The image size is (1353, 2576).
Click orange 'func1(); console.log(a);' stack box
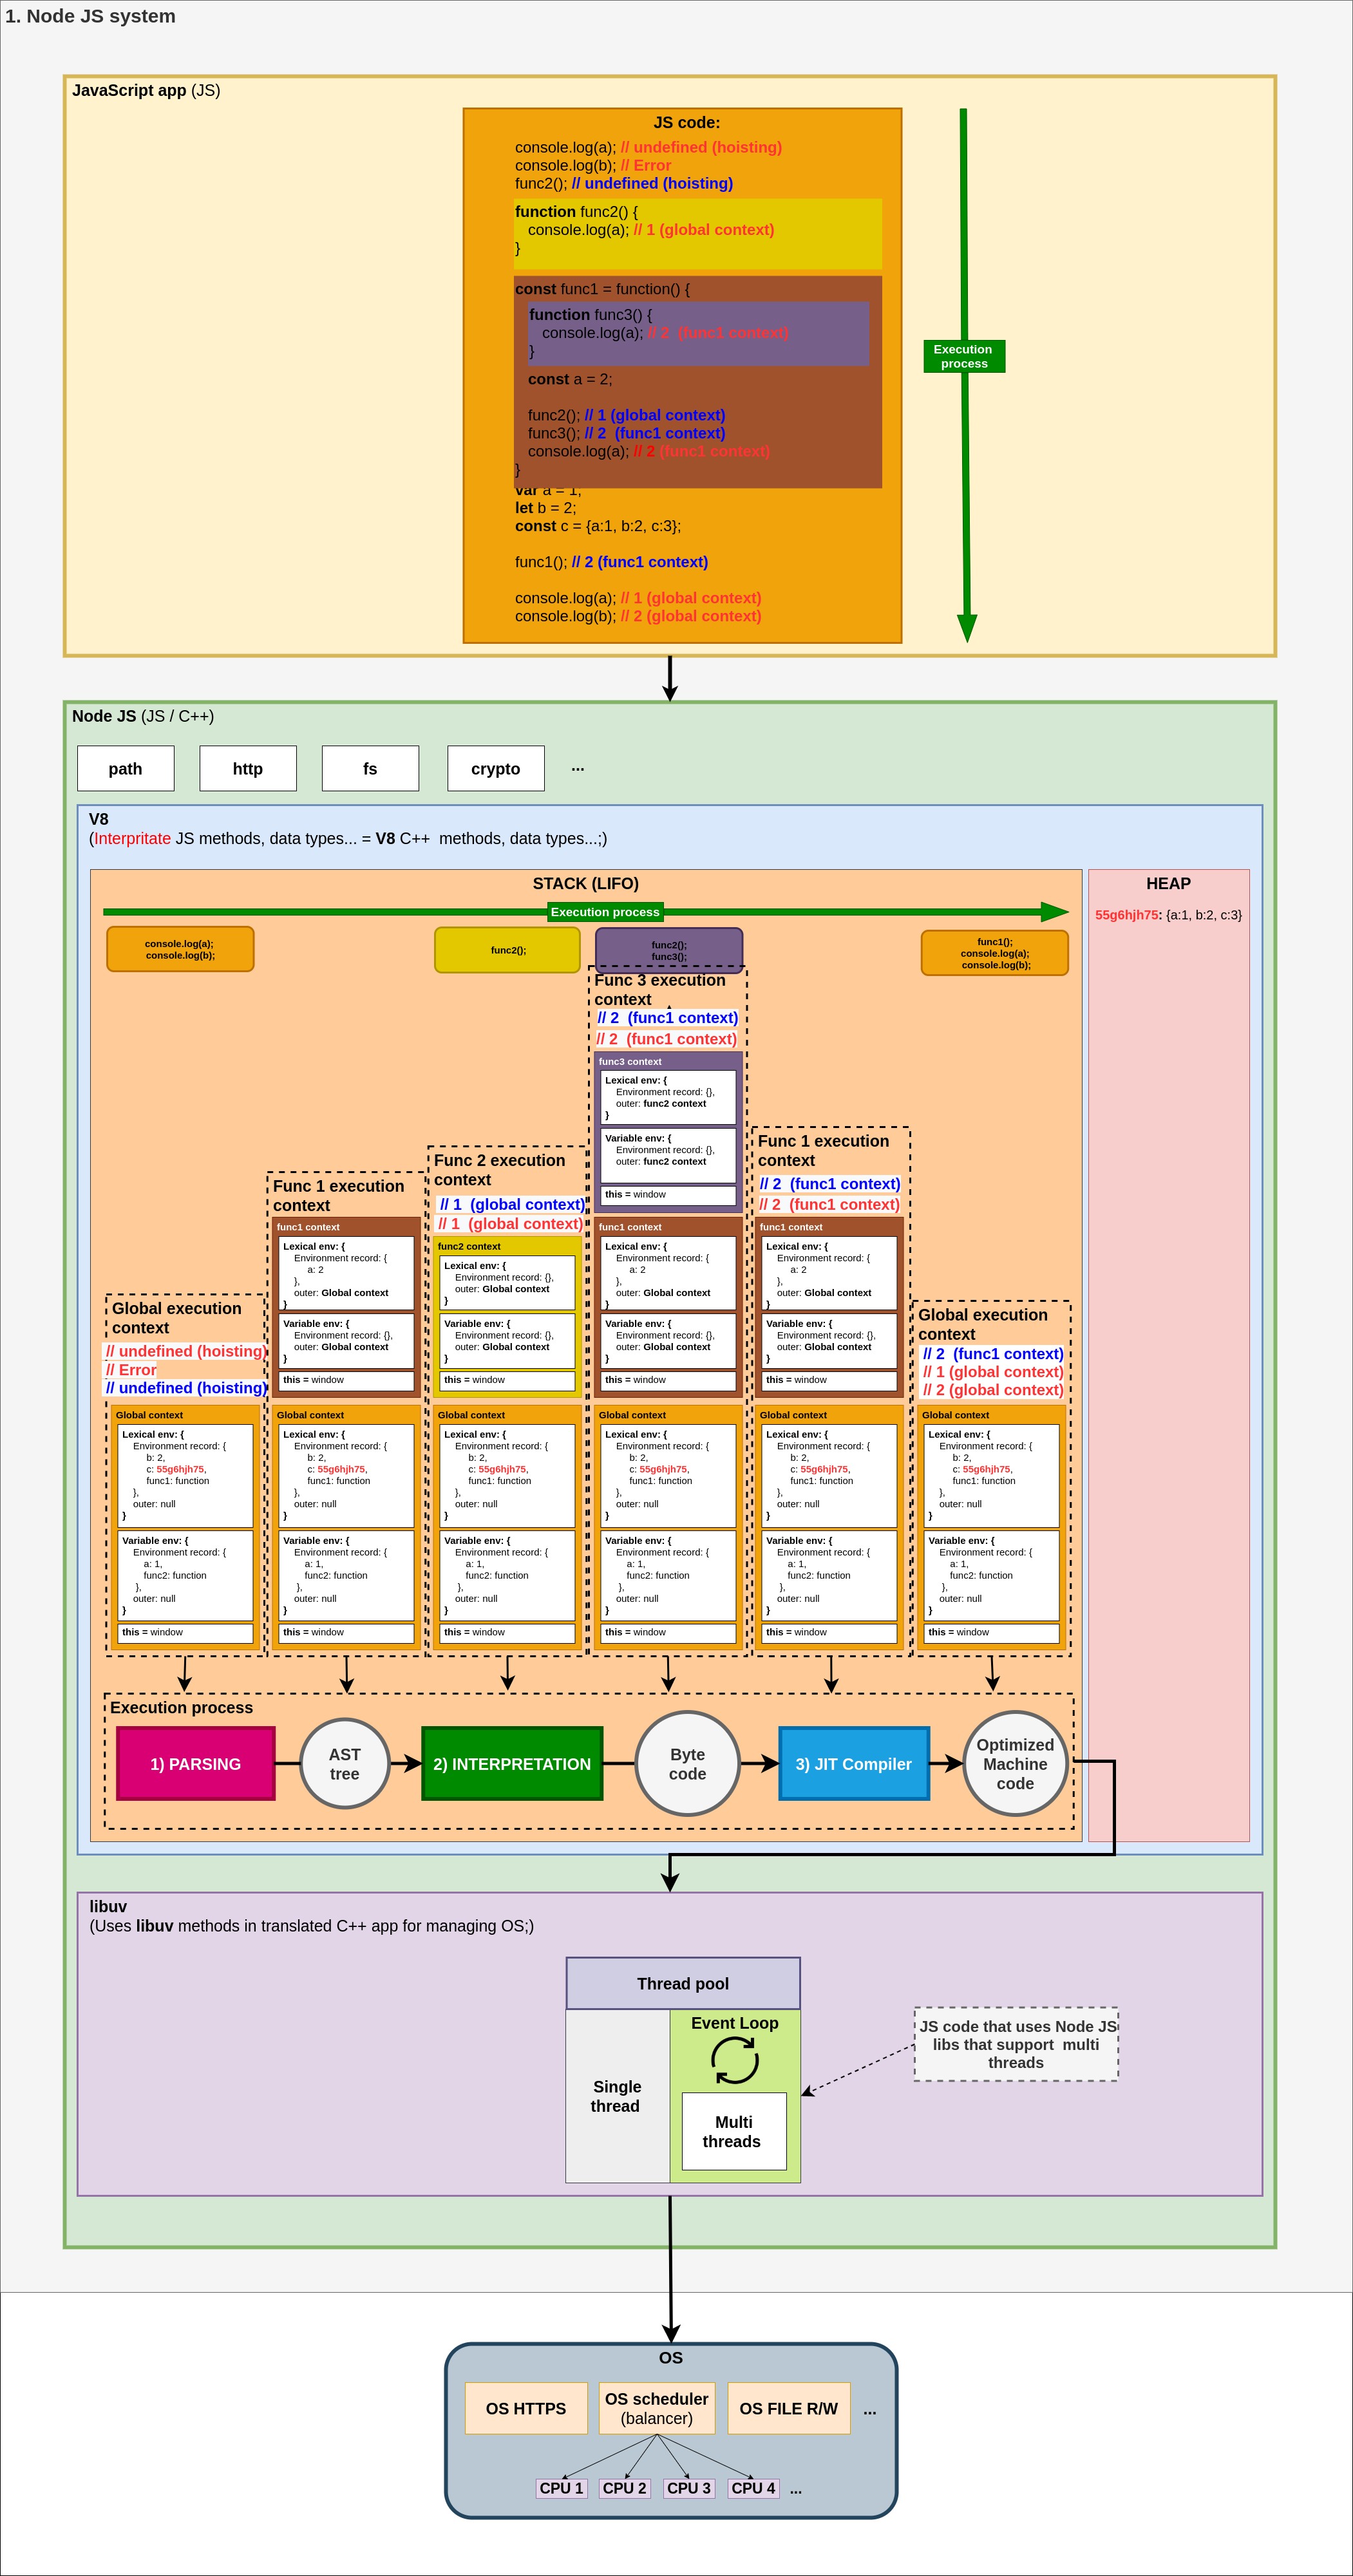click(995, 953)
